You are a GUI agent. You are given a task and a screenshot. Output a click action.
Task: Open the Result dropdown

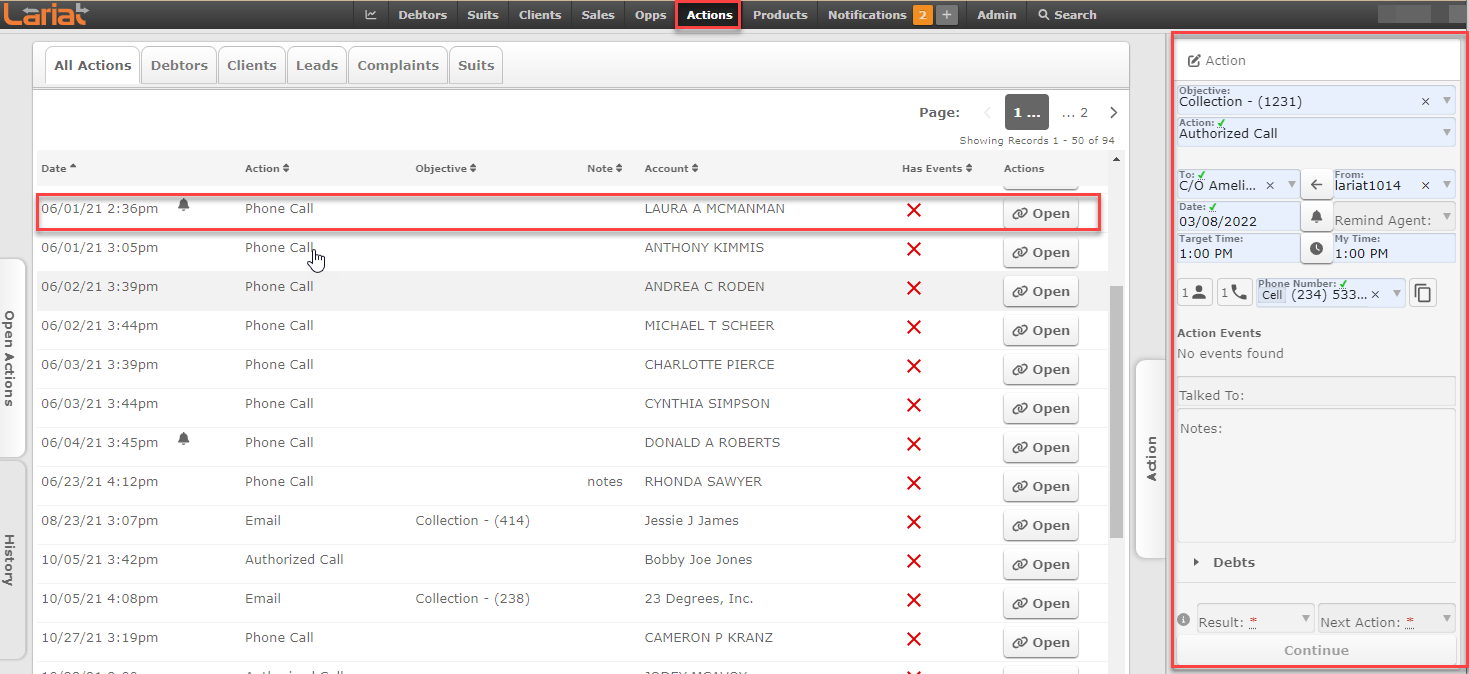tap(1255, 621)
